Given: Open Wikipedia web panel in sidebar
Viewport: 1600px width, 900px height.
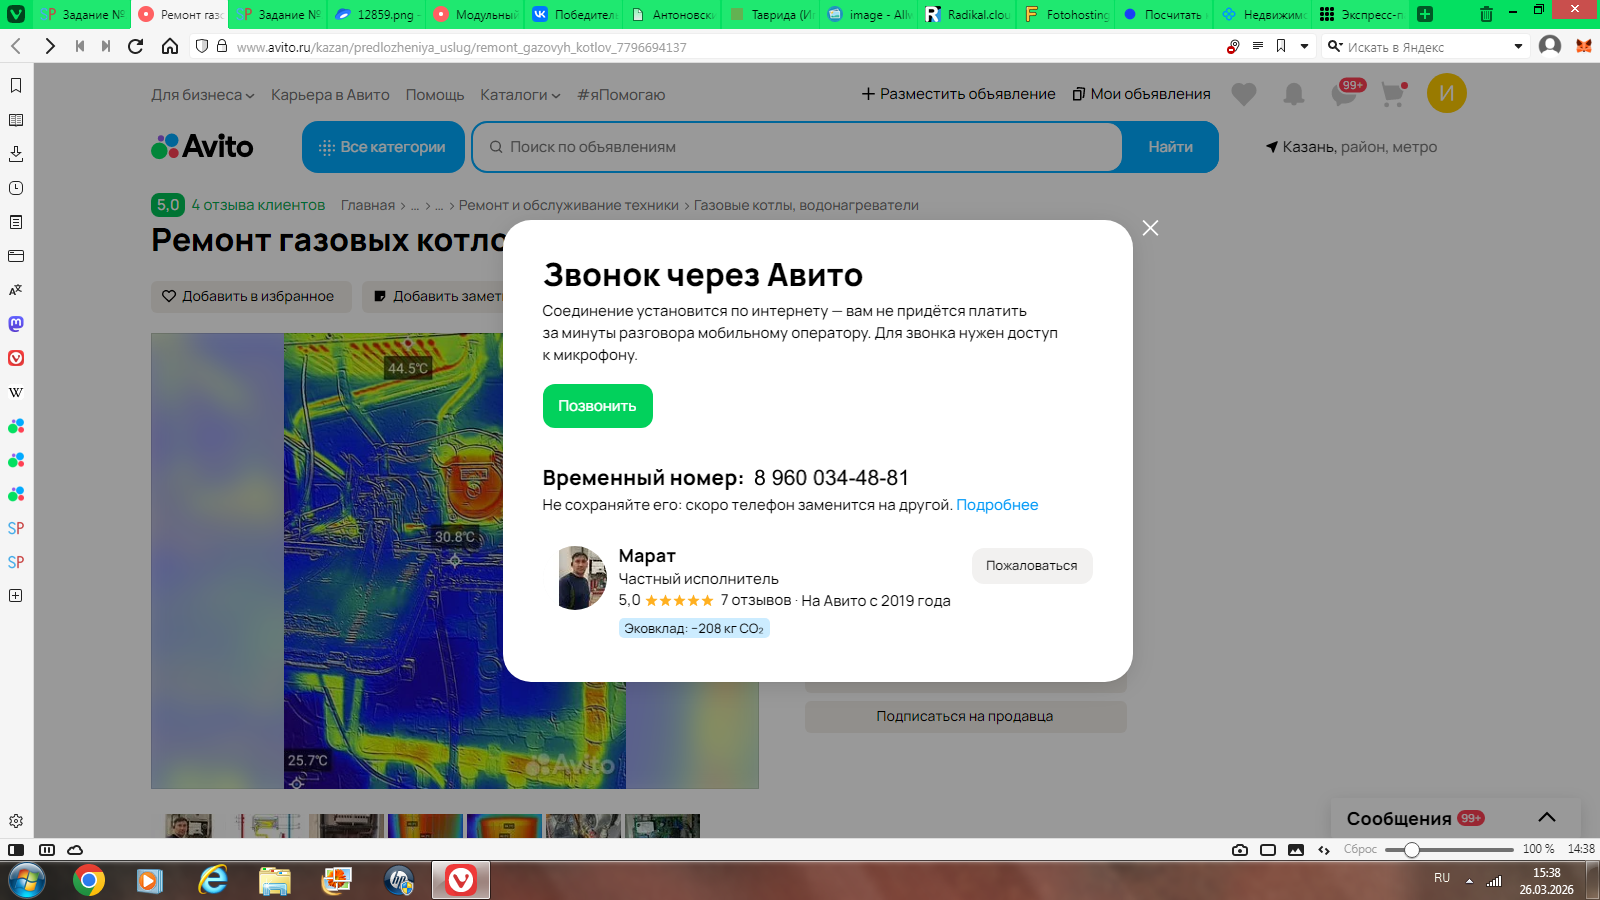Looking at the screenshot, I should coord(16,392).
